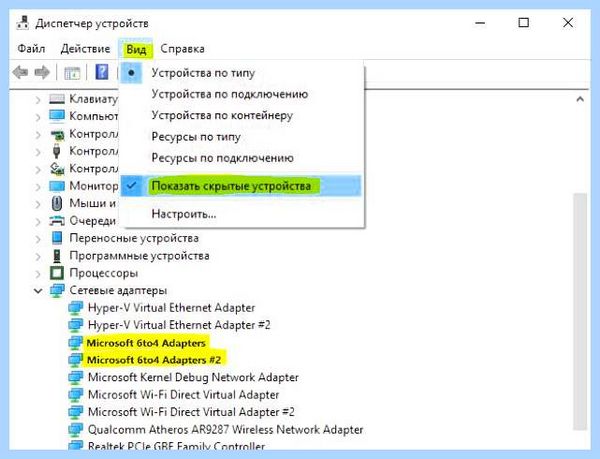
Task: Select the Программные устройства icon
Action: click(x=57, y=256)
